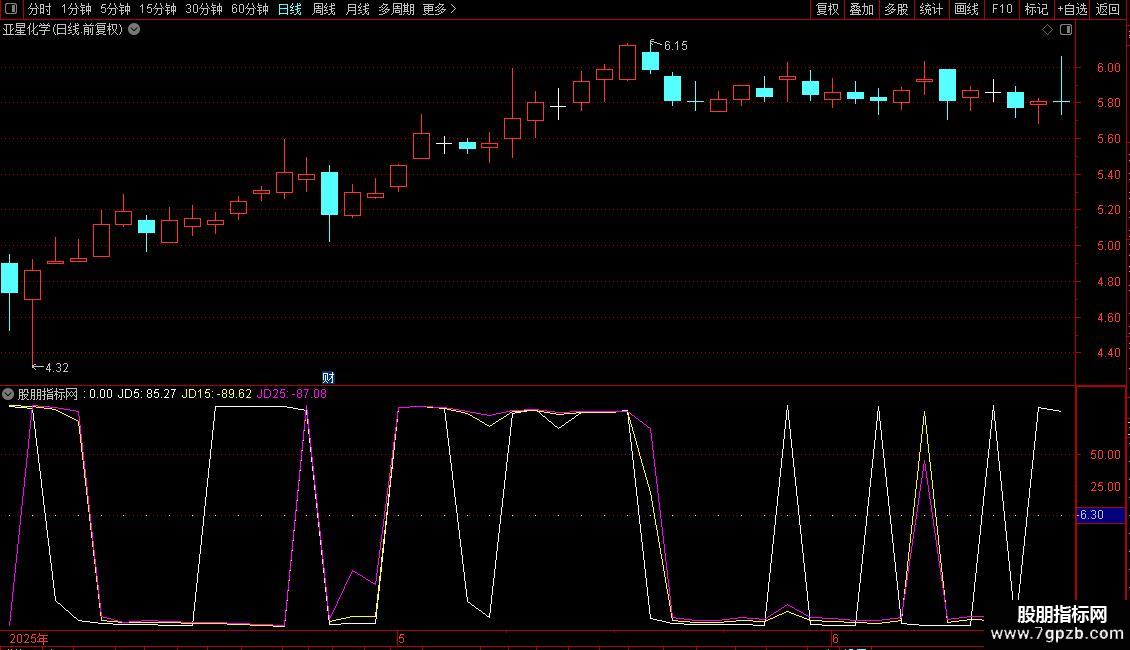Switch to 月线 monthly chart
1130x650 pixels.
(357, 9)
